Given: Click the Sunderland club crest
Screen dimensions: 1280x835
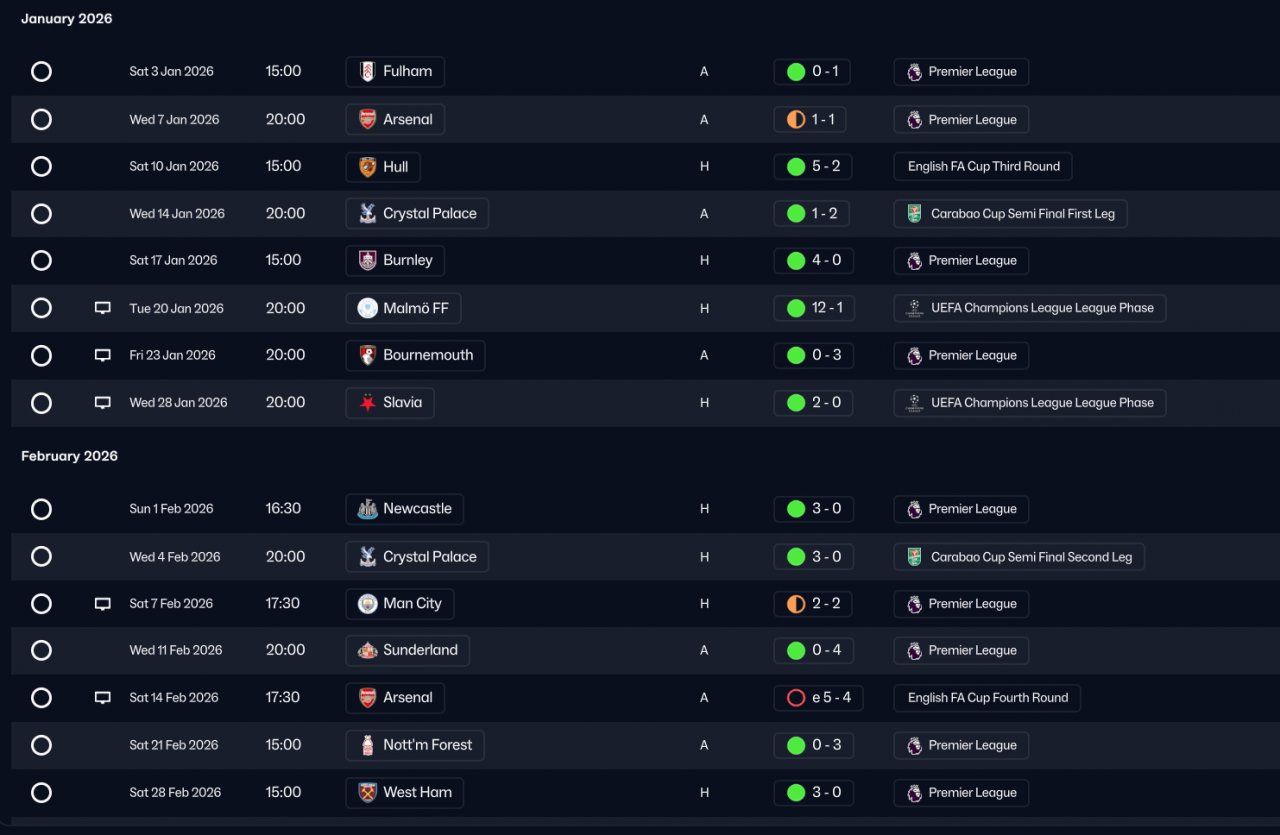Looking at the screenshot, I should pyautogui.click(x=367, y=651).
